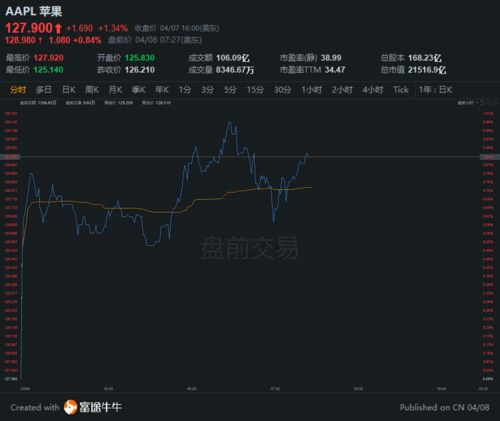This screenshot has width=500, height=421.
Task: Choose the 3分 interval tab
Action: click(207, 90)
